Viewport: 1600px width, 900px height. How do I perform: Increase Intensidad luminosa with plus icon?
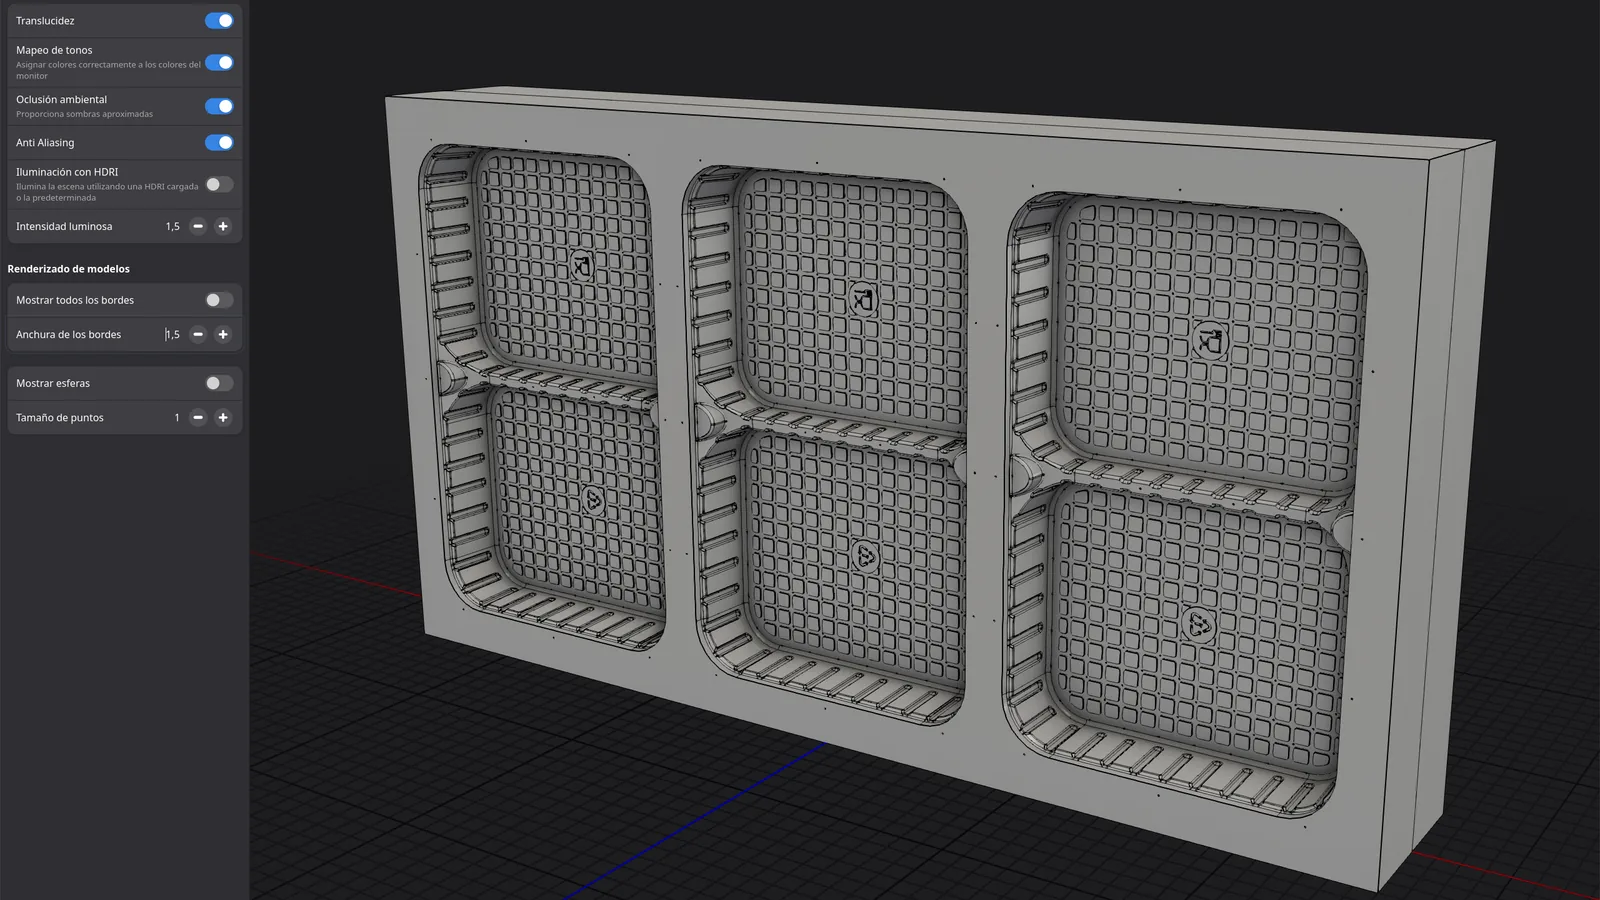coord(223,226)
